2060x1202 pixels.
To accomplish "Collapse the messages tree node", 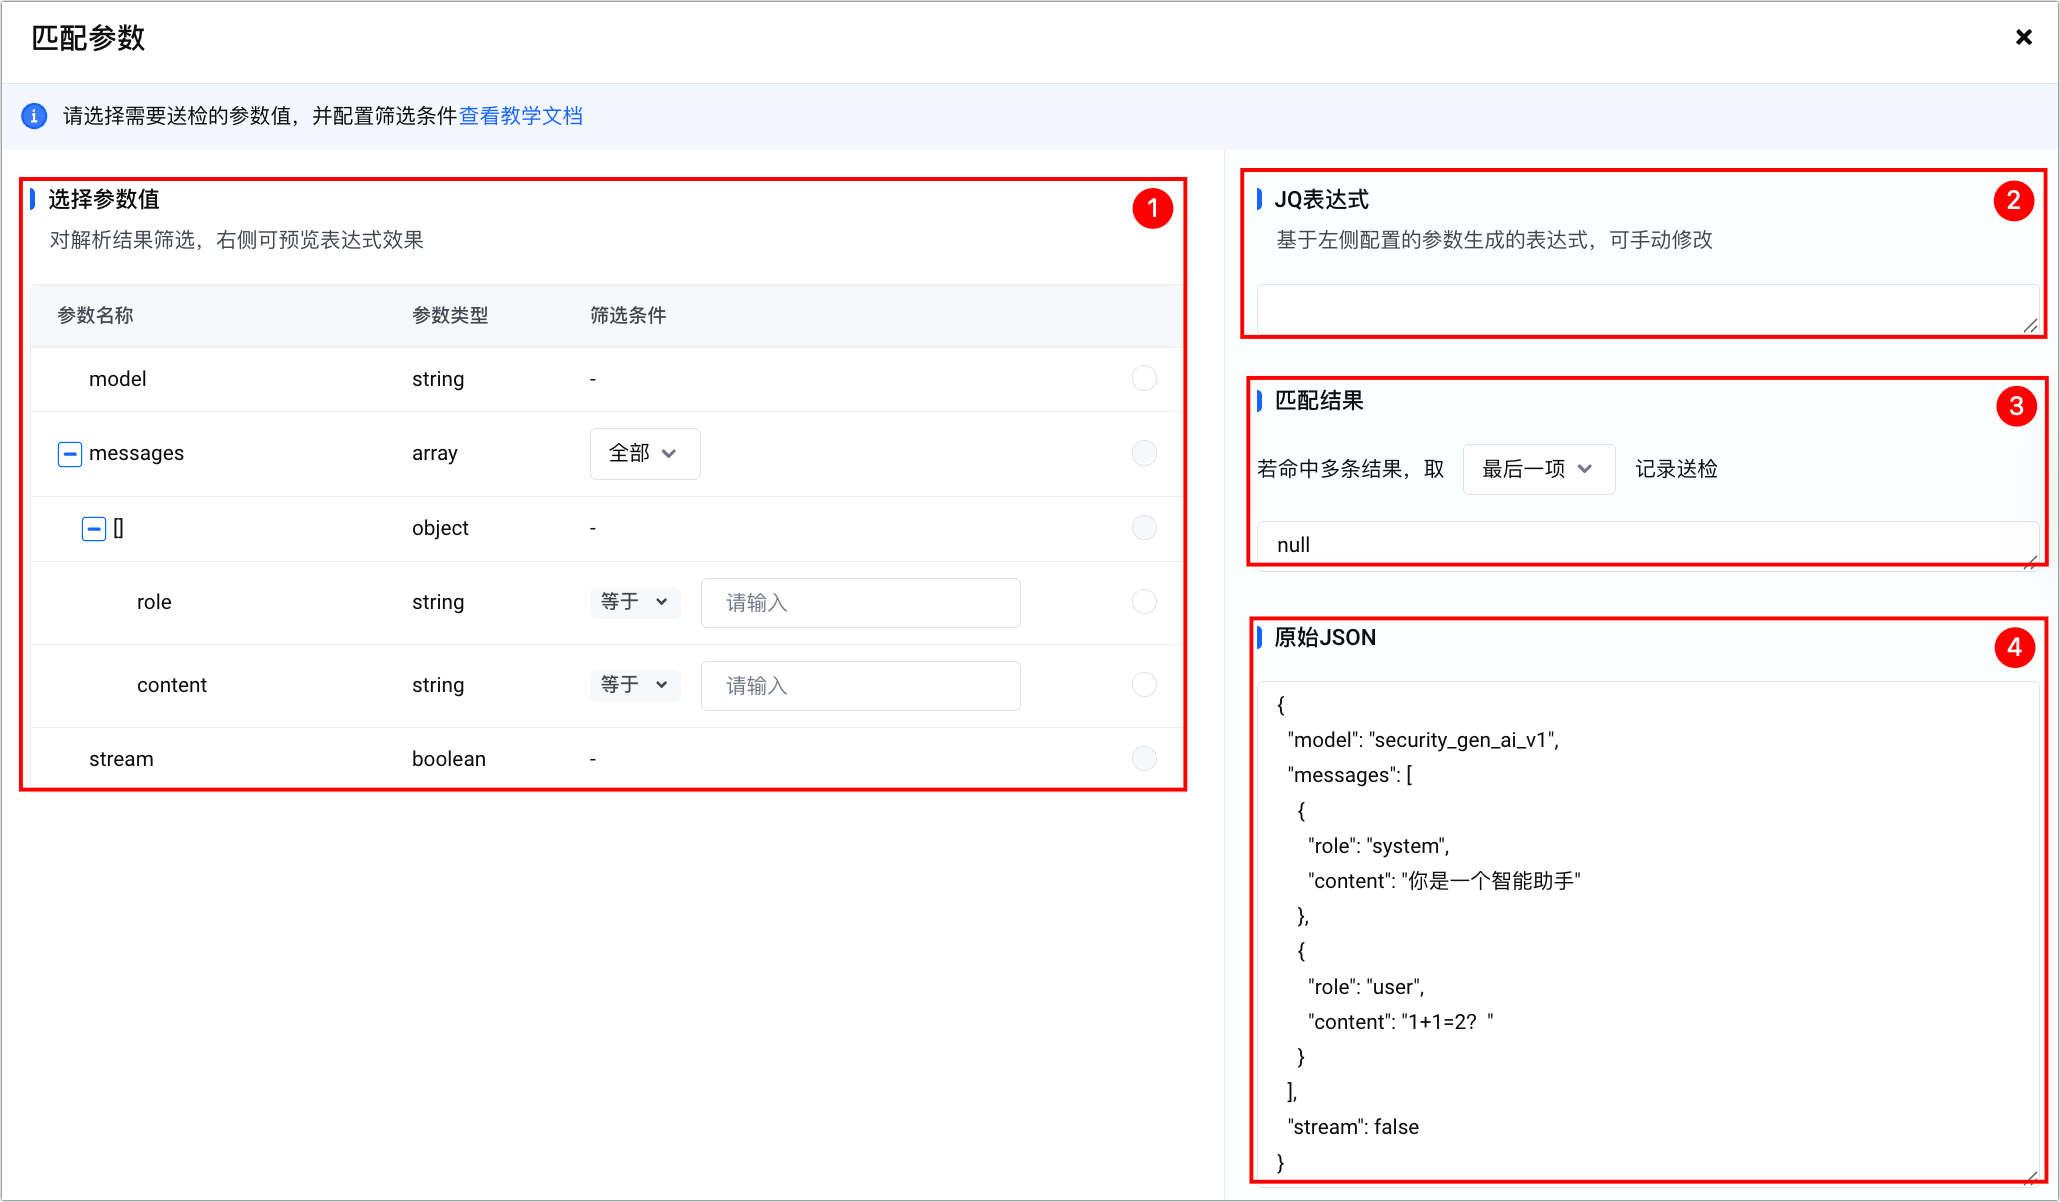I will [x=69, y=454].
